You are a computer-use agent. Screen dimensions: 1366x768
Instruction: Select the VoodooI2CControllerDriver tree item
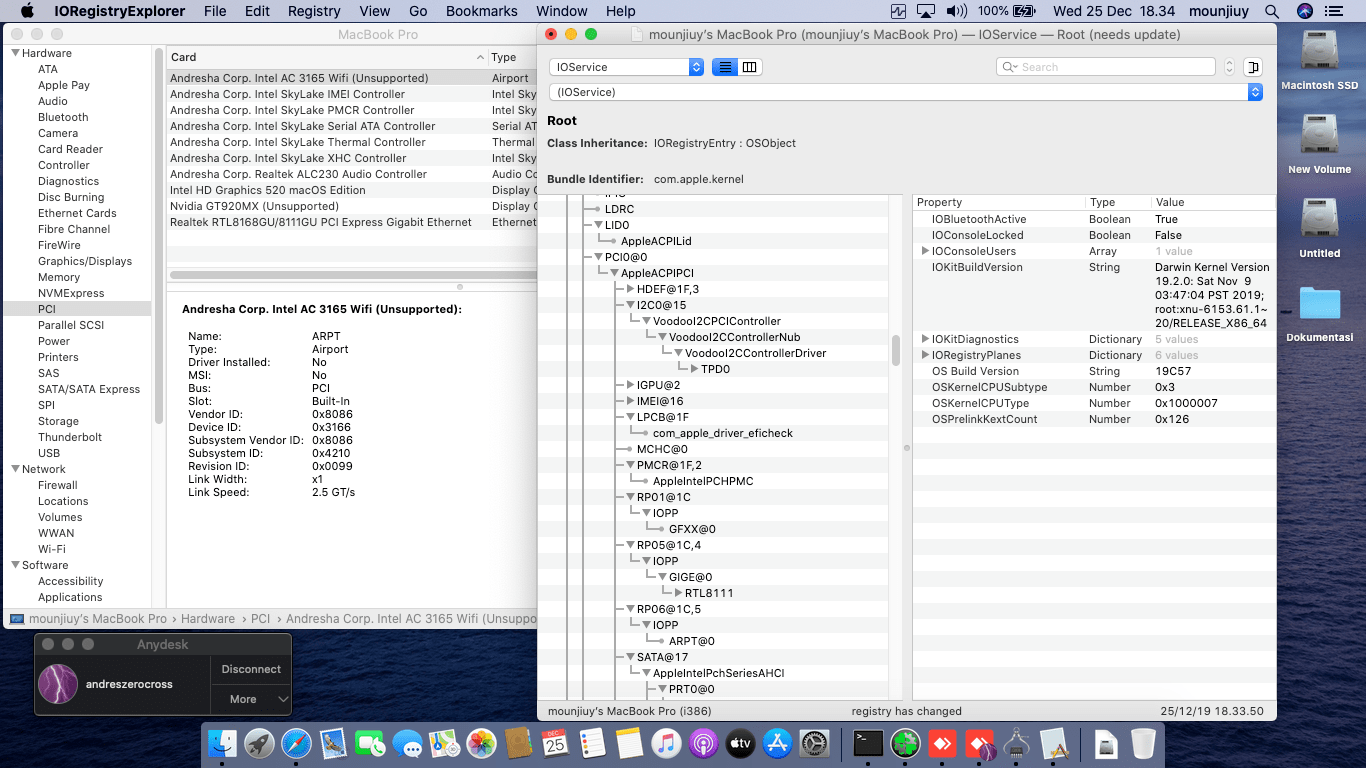755,353
